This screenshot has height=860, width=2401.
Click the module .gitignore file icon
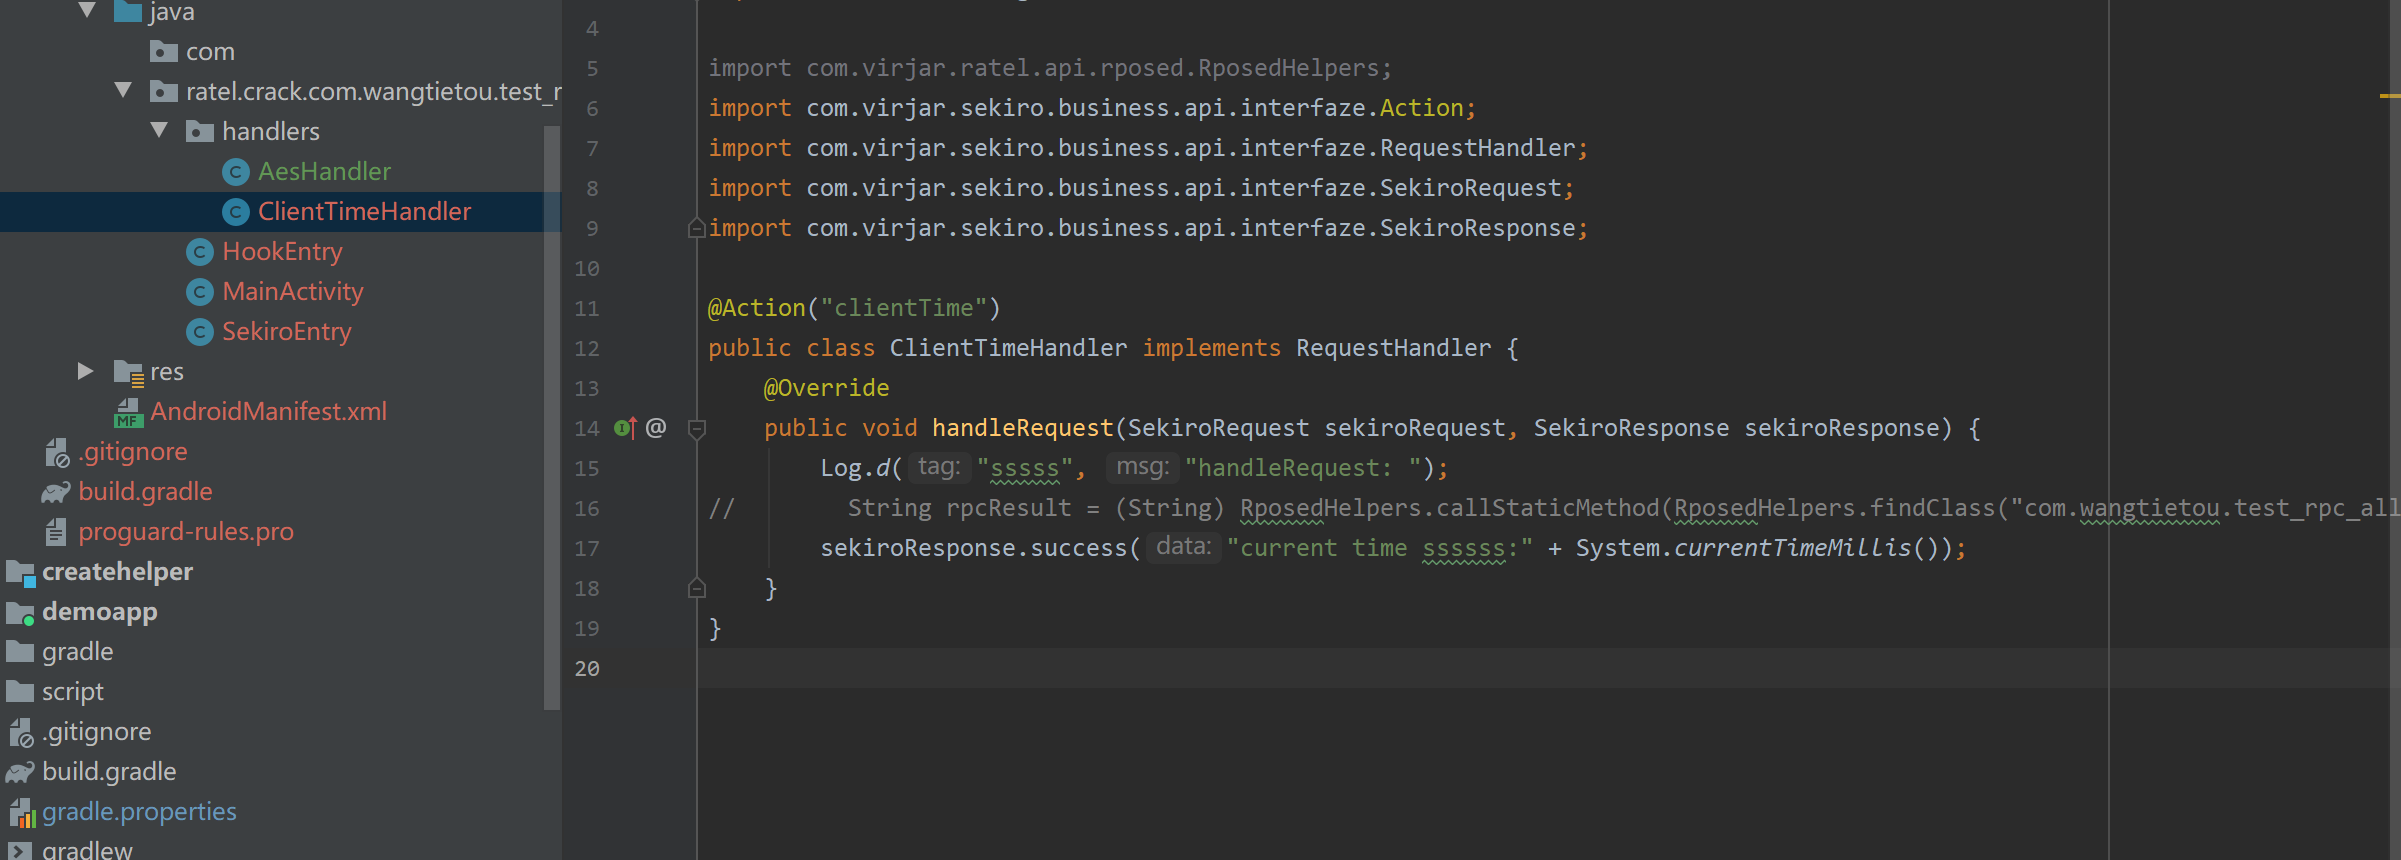click(x=57, y=452)
